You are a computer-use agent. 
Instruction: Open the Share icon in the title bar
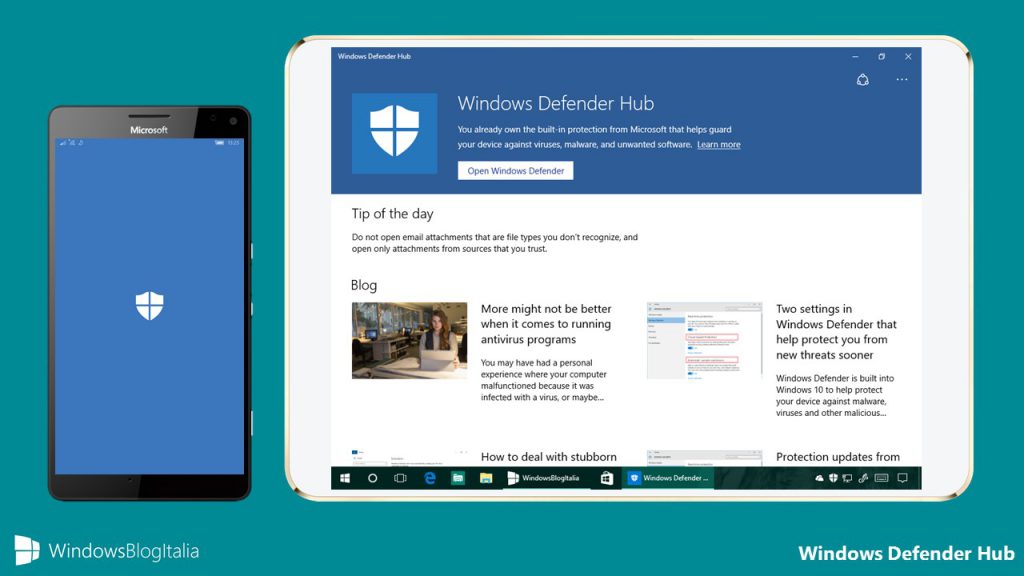pos(863,79)
